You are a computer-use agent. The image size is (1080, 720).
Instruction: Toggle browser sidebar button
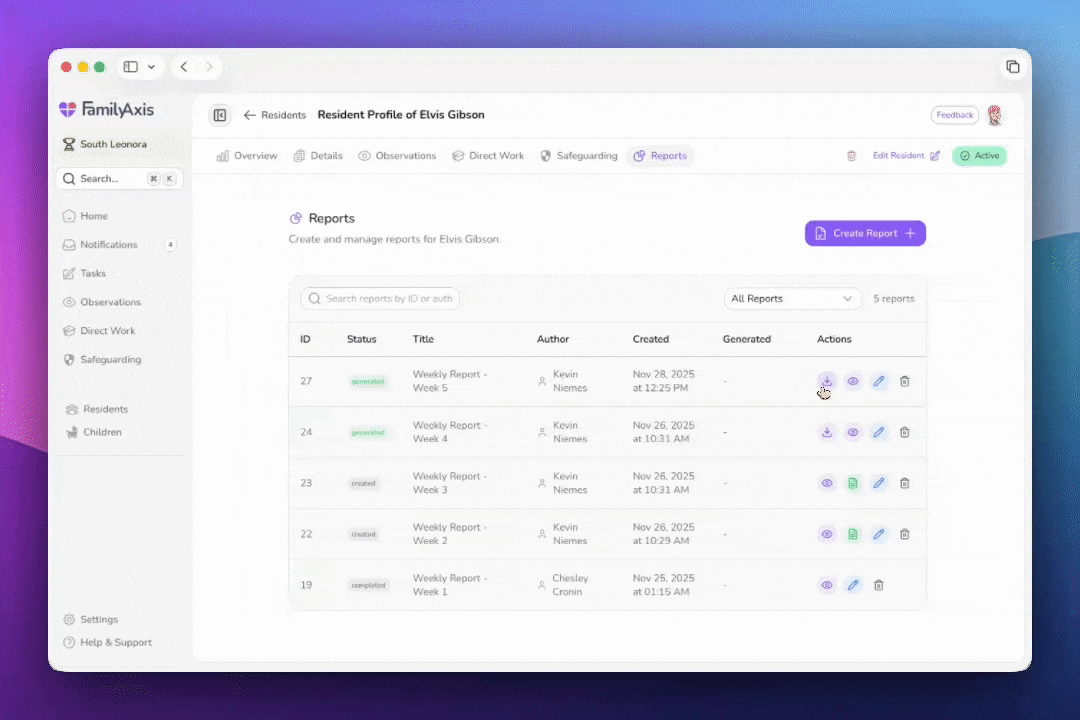130,67
